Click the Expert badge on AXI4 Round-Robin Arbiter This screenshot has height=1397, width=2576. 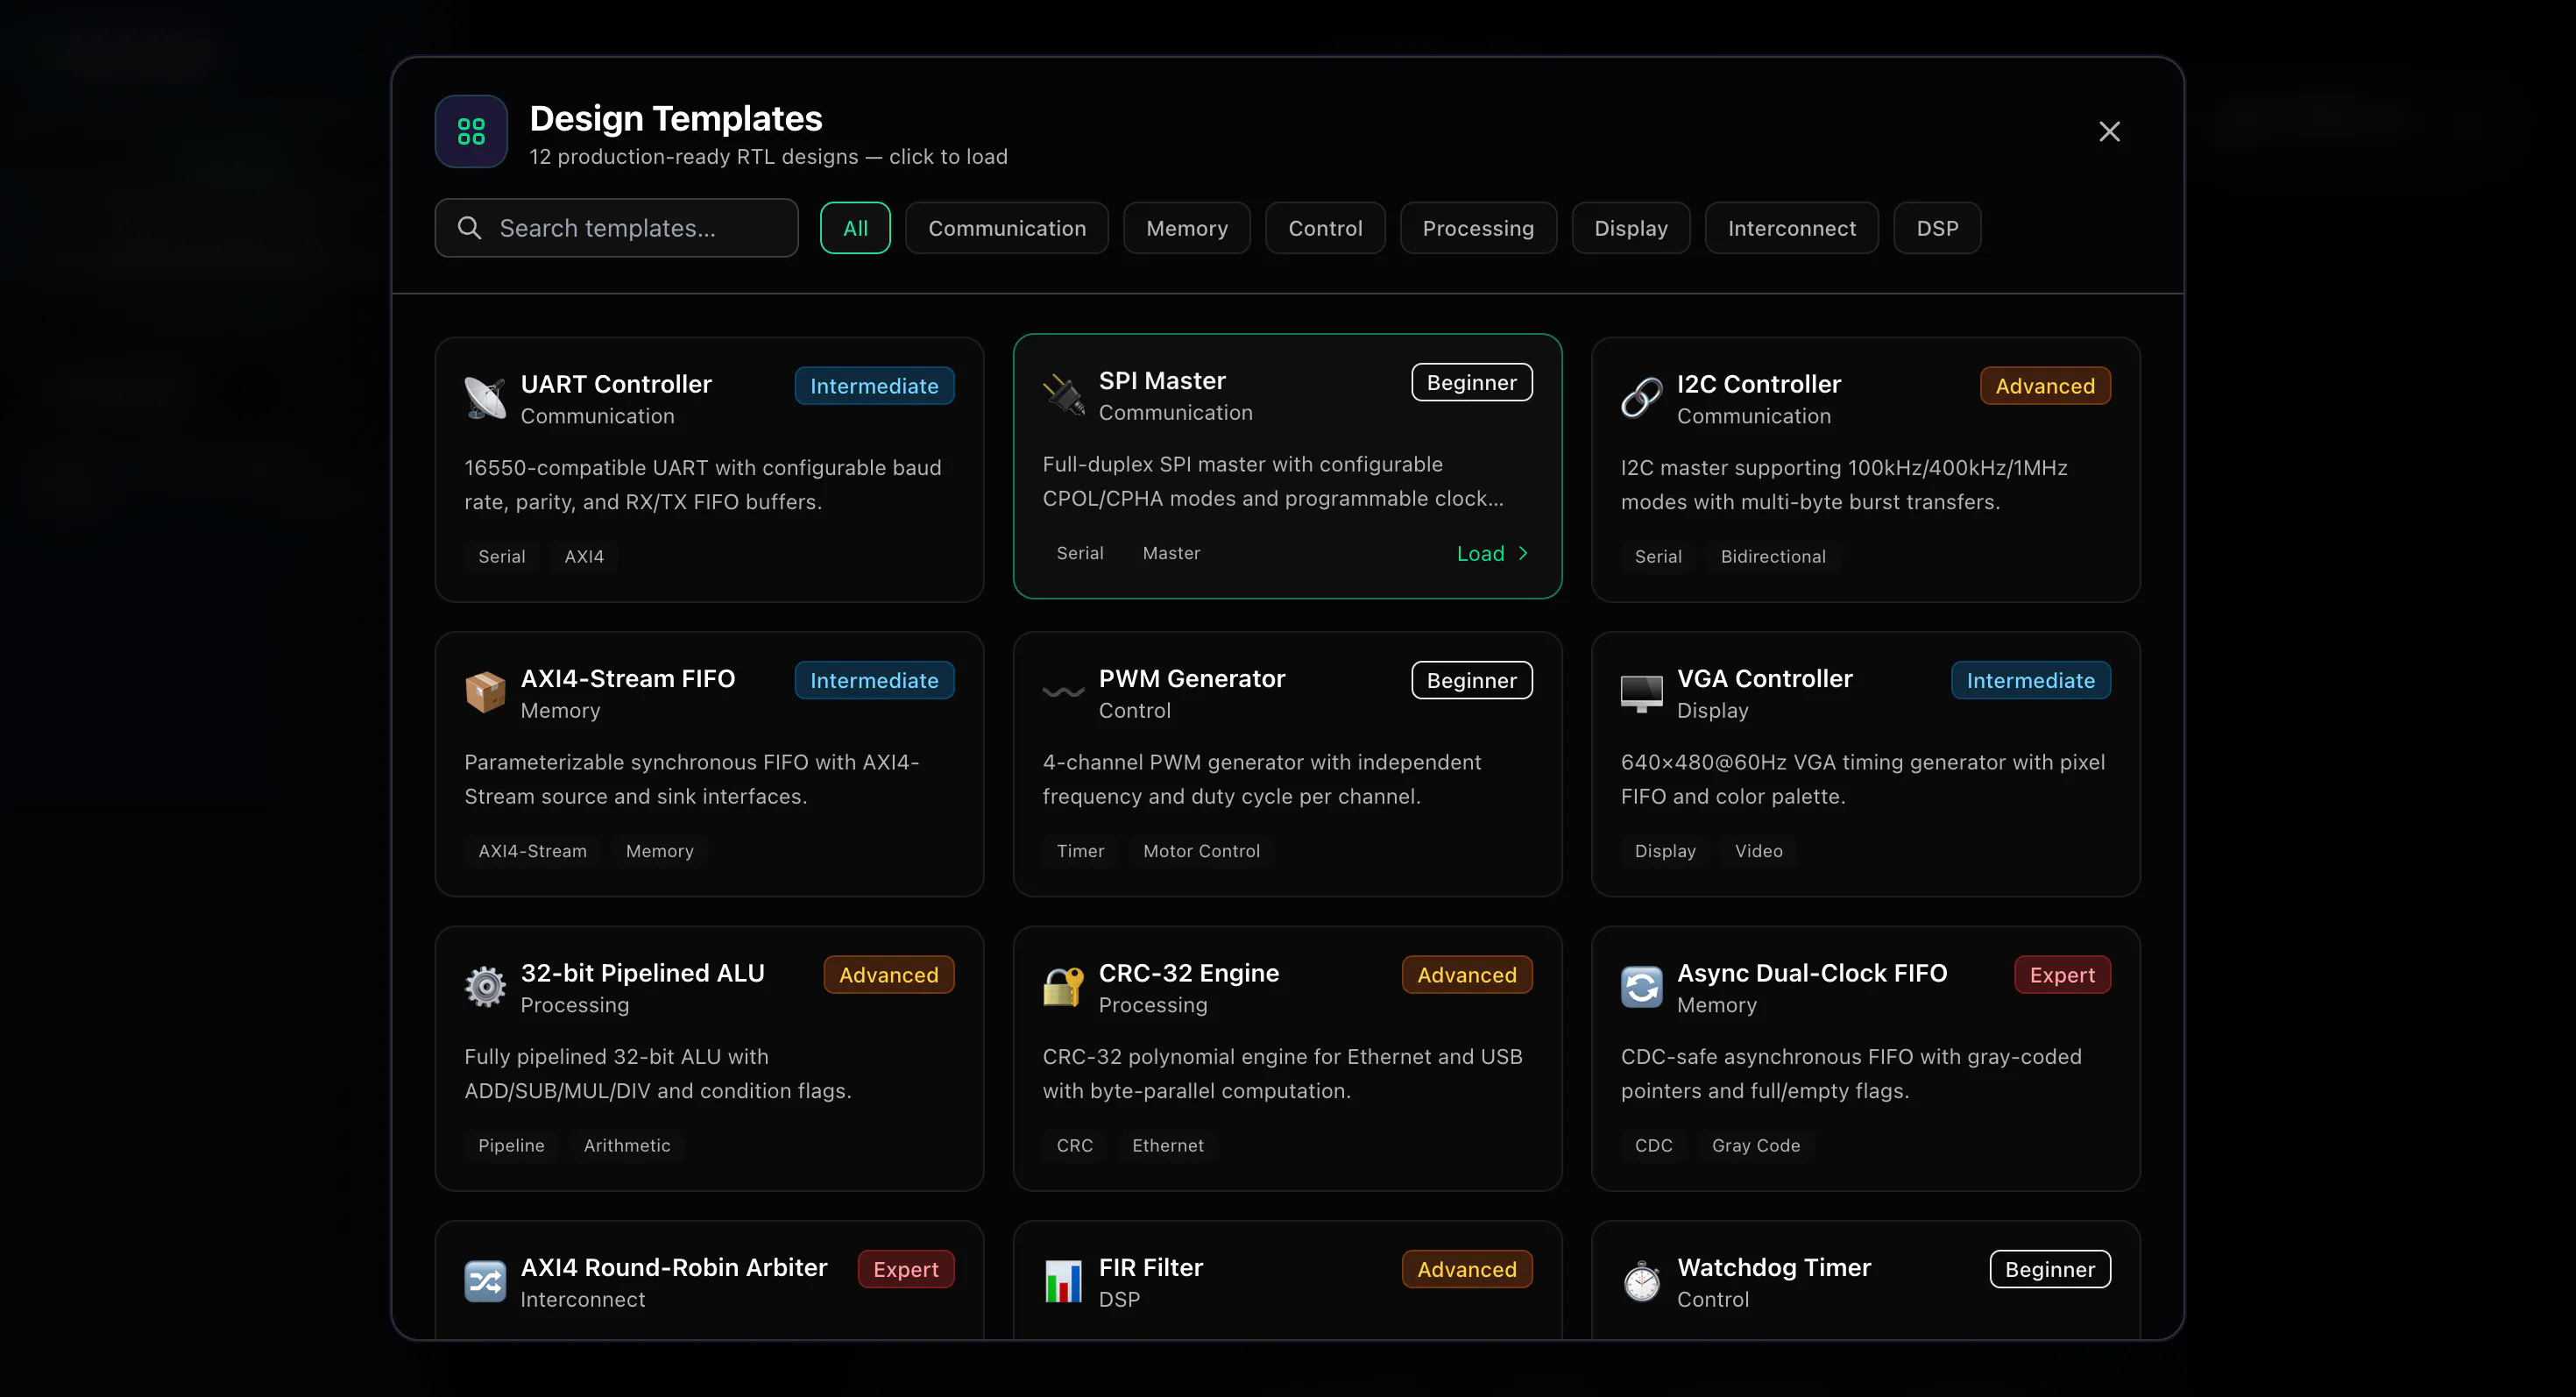[x=906, y=1269]
